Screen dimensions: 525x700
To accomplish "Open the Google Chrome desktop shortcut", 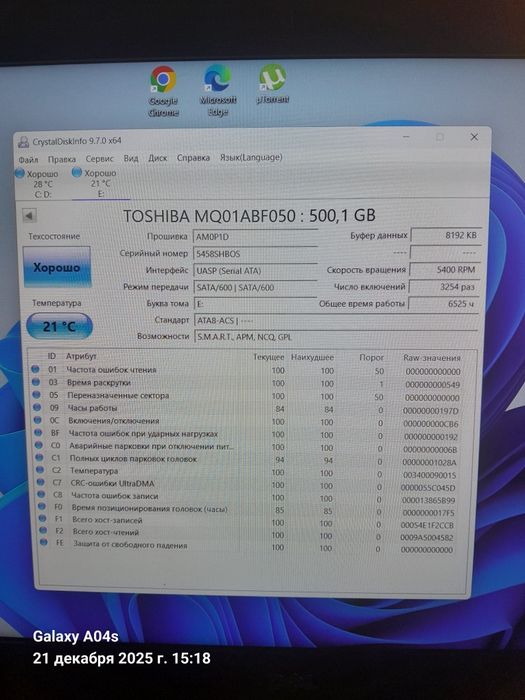I will 163,91.
